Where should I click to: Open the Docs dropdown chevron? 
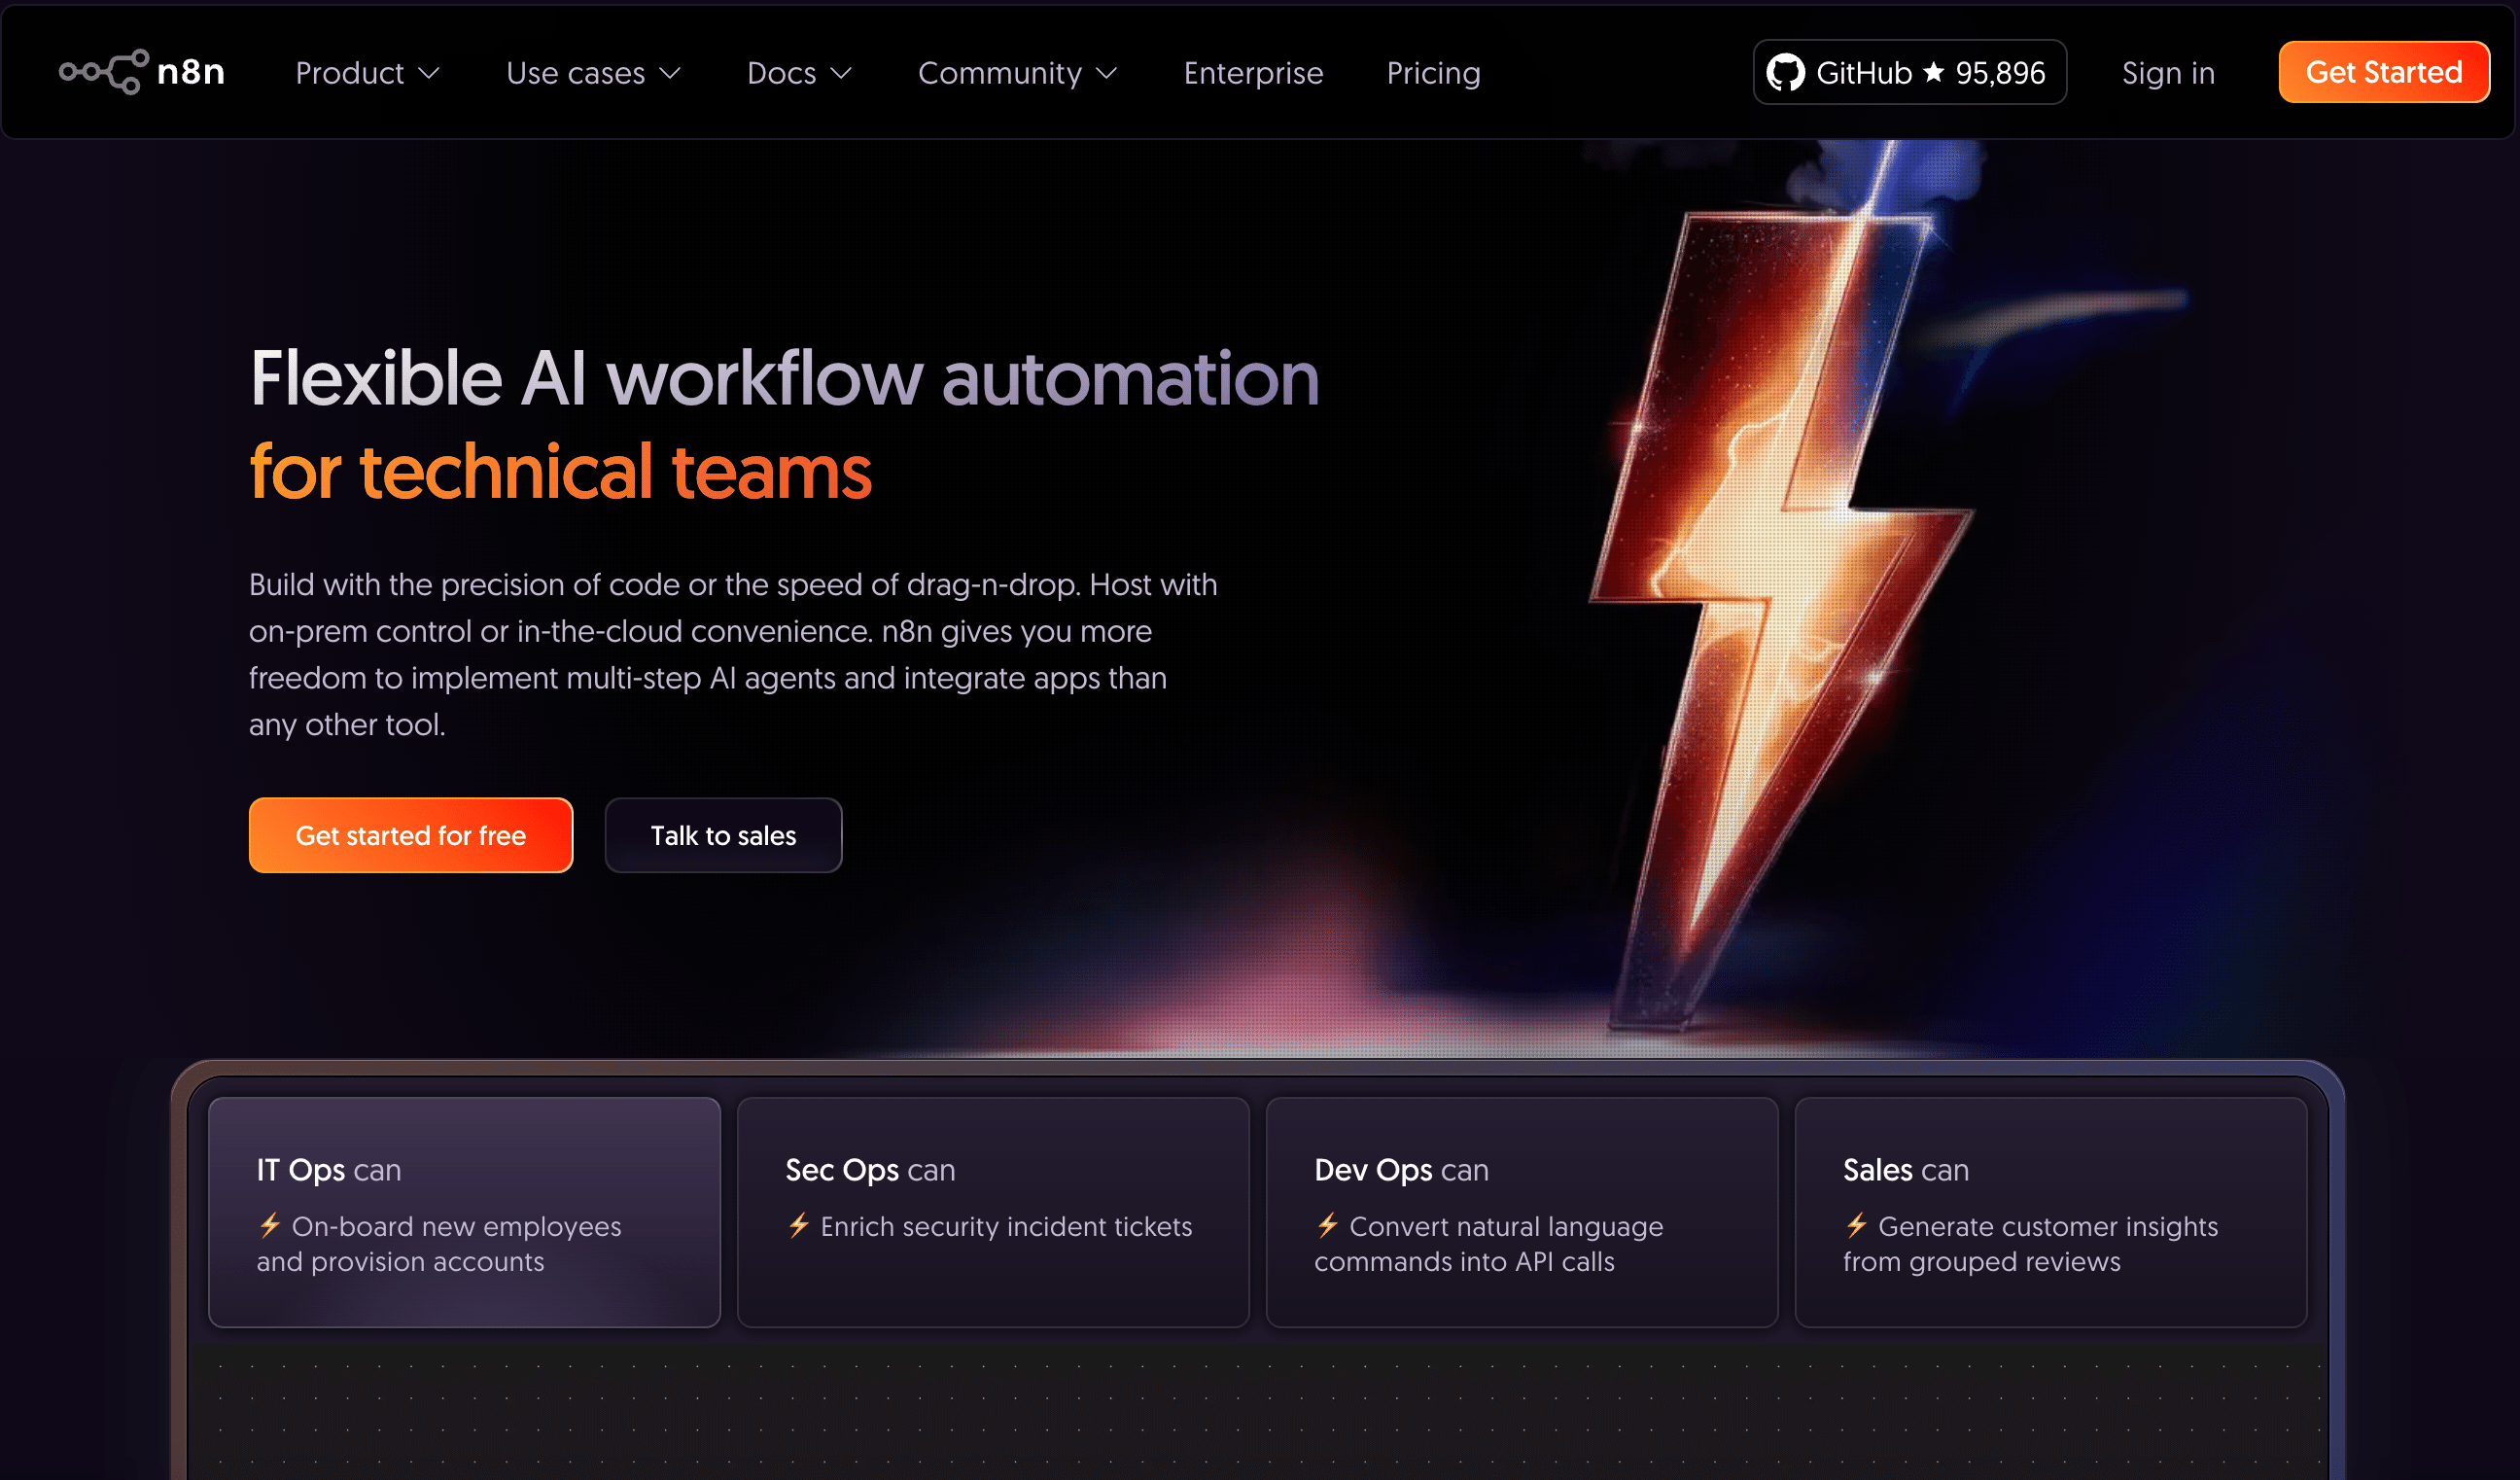pyautogui.click(x=841, y=73)
